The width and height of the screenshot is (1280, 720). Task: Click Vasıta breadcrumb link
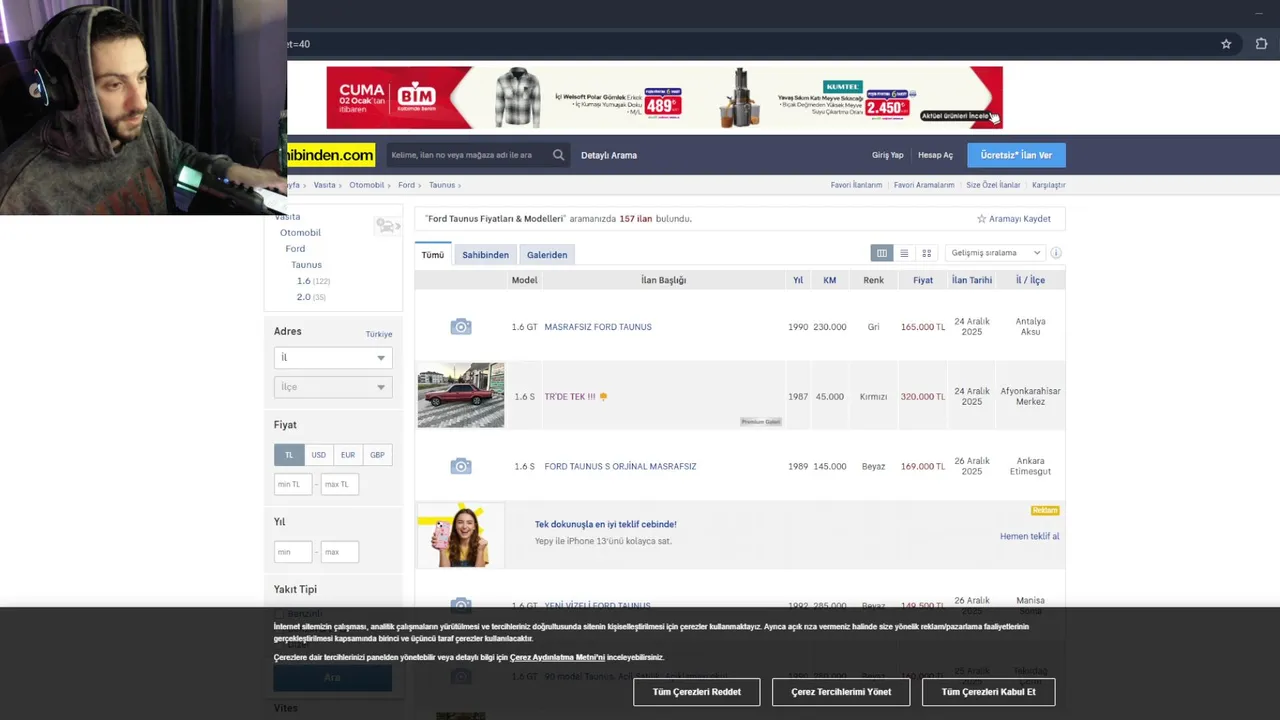[x=324, y=185]
